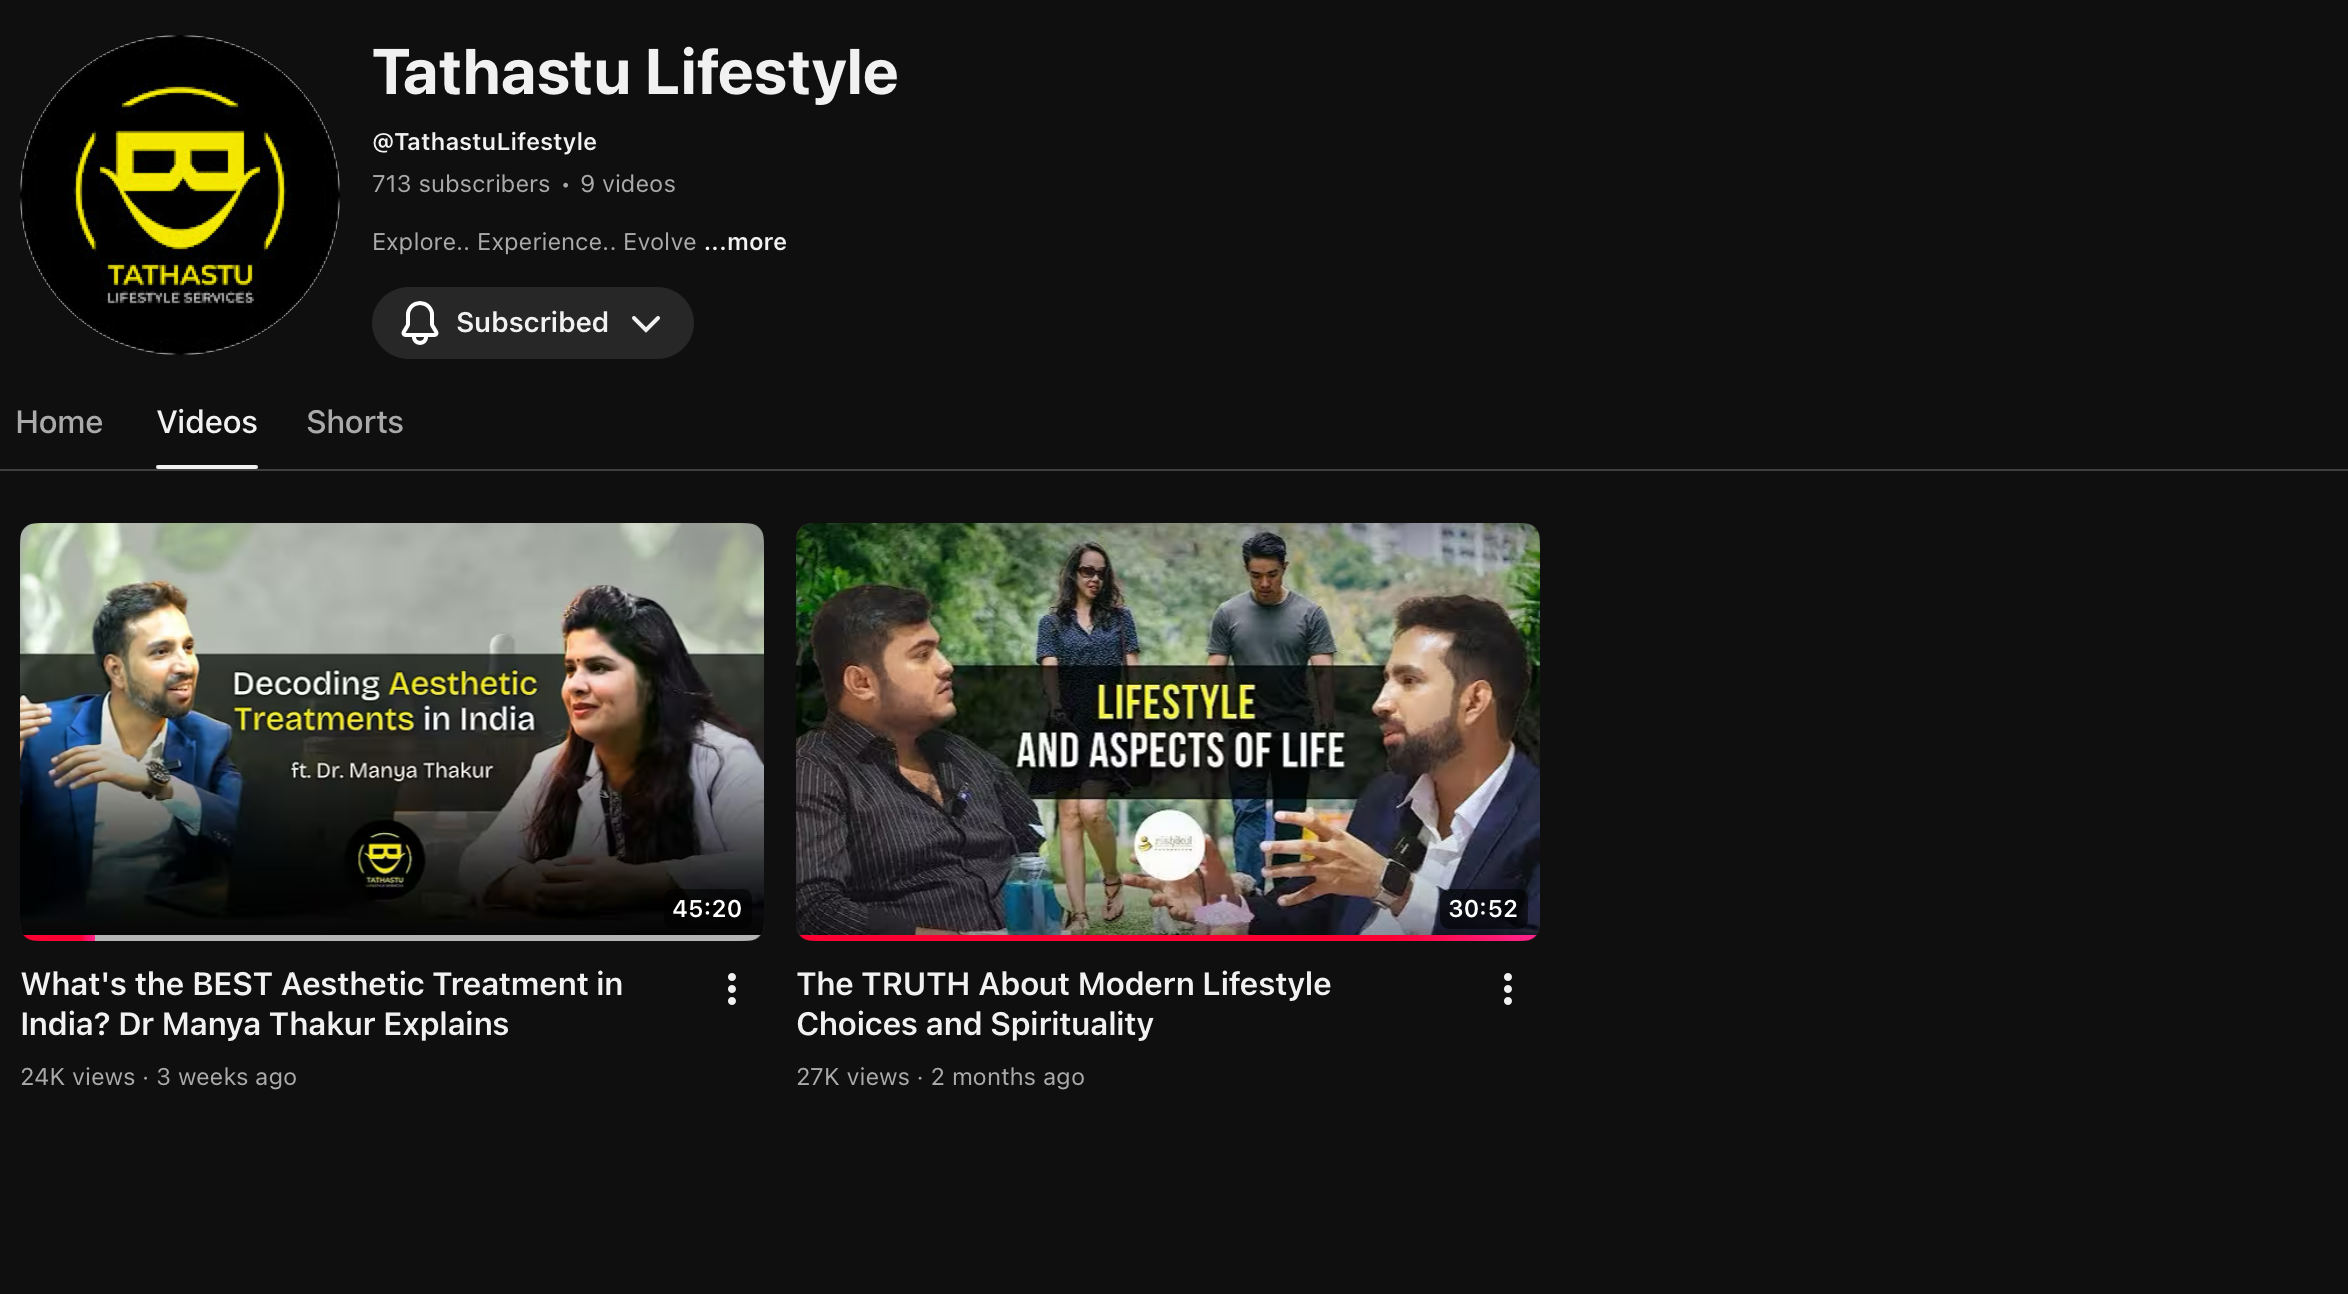Image resolution: width=2348 pixels, height=1294 pixels.
Task: Click the Tathastu Lifestyle channel avatar
Action: (x=180, y=195)
